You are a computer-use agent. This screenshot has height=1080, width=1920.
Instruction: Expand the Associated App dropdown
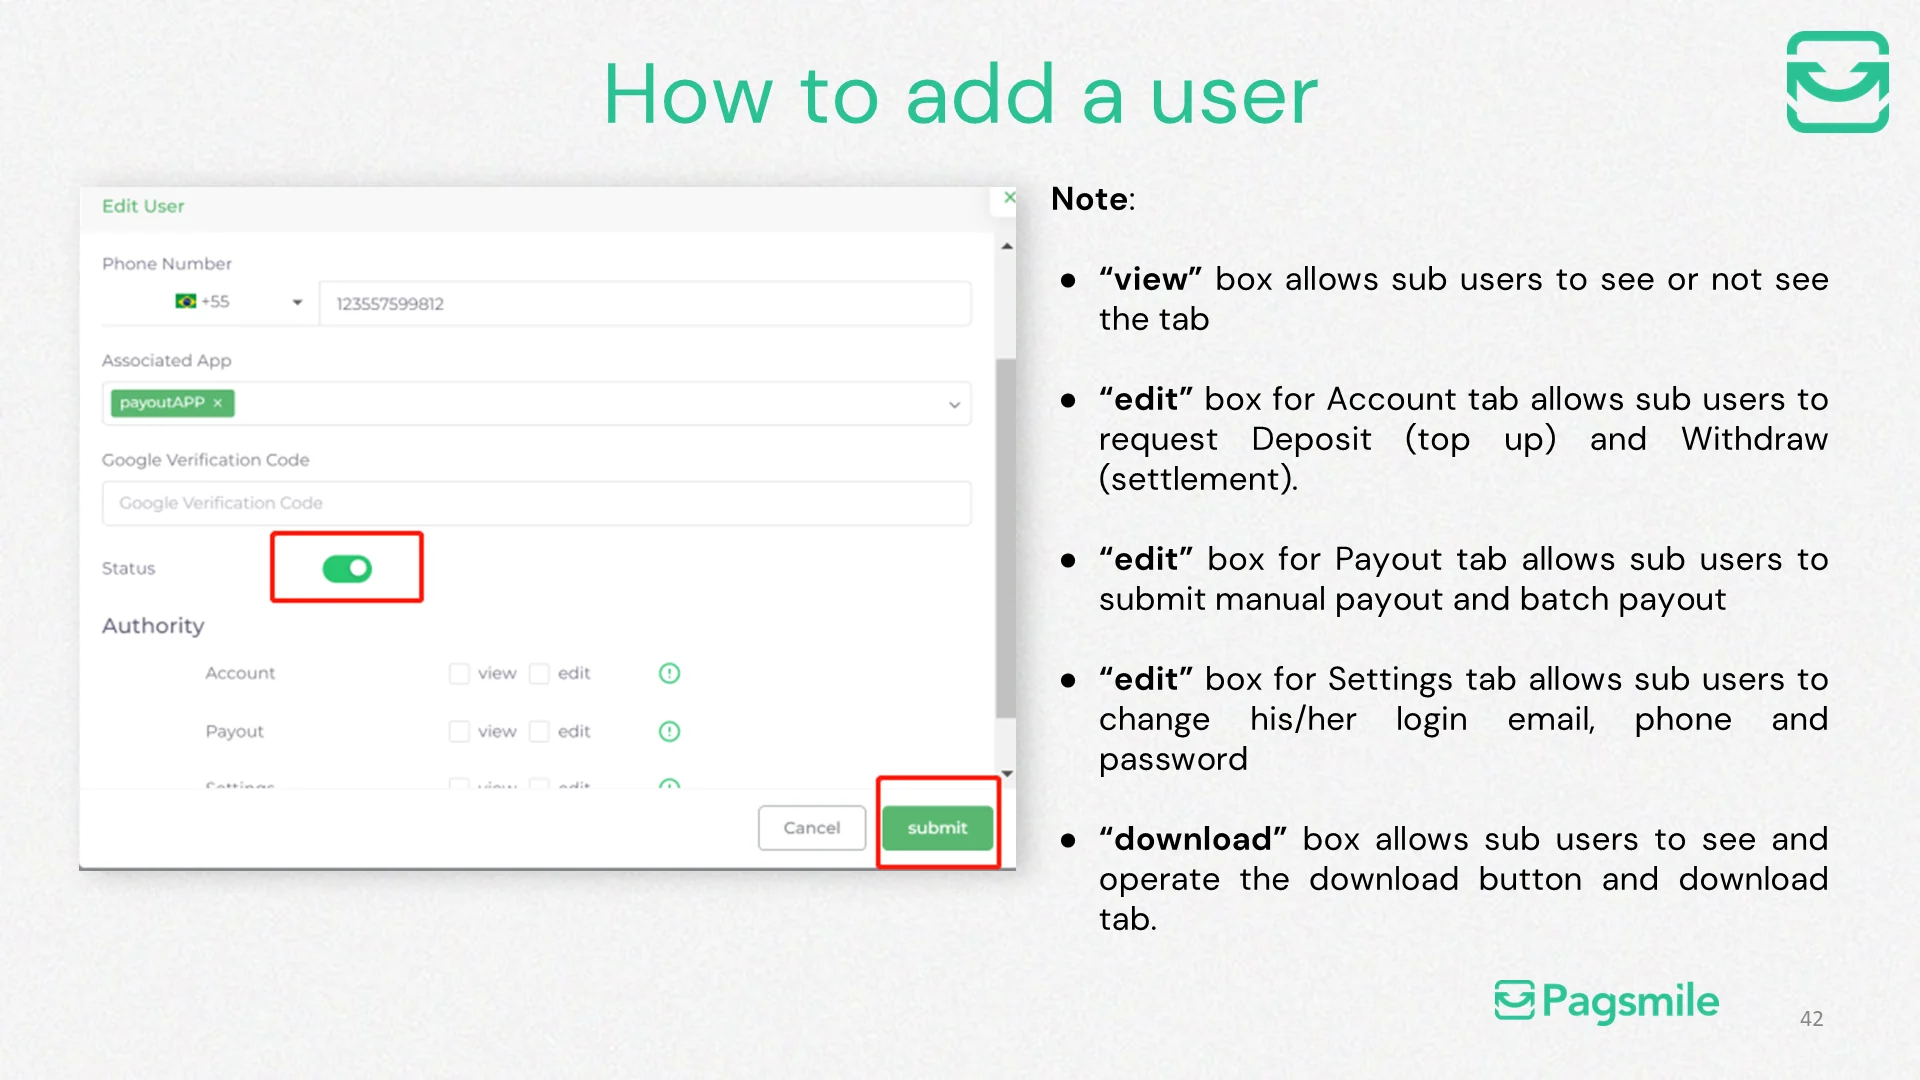pyautogui.click(x=954, y=404)
